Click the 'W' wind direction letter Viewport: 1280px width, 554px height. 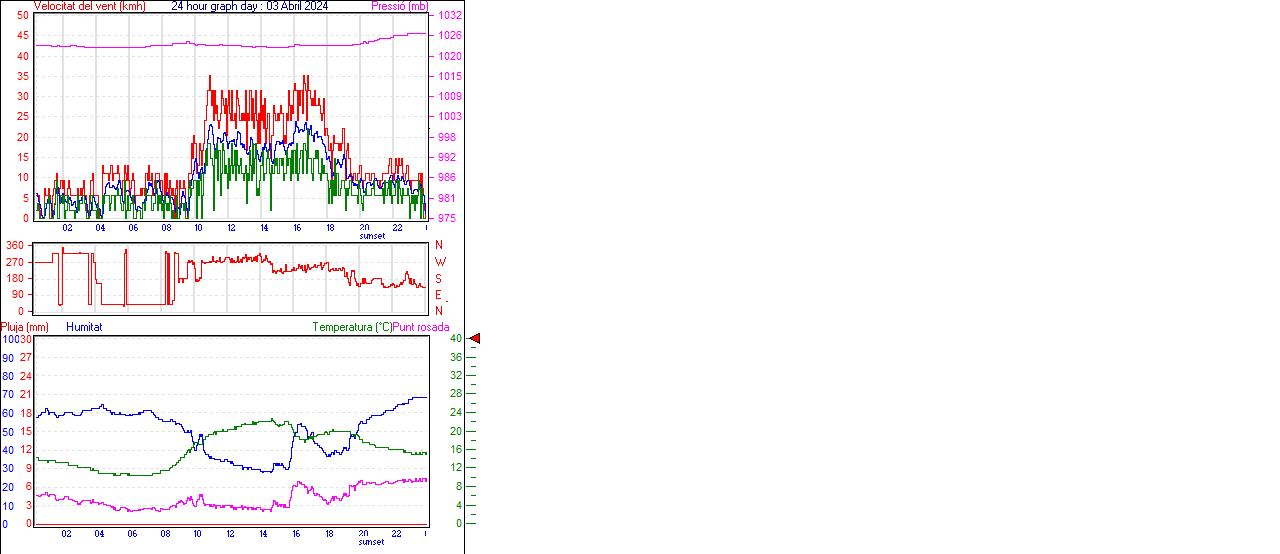(439, 262)
